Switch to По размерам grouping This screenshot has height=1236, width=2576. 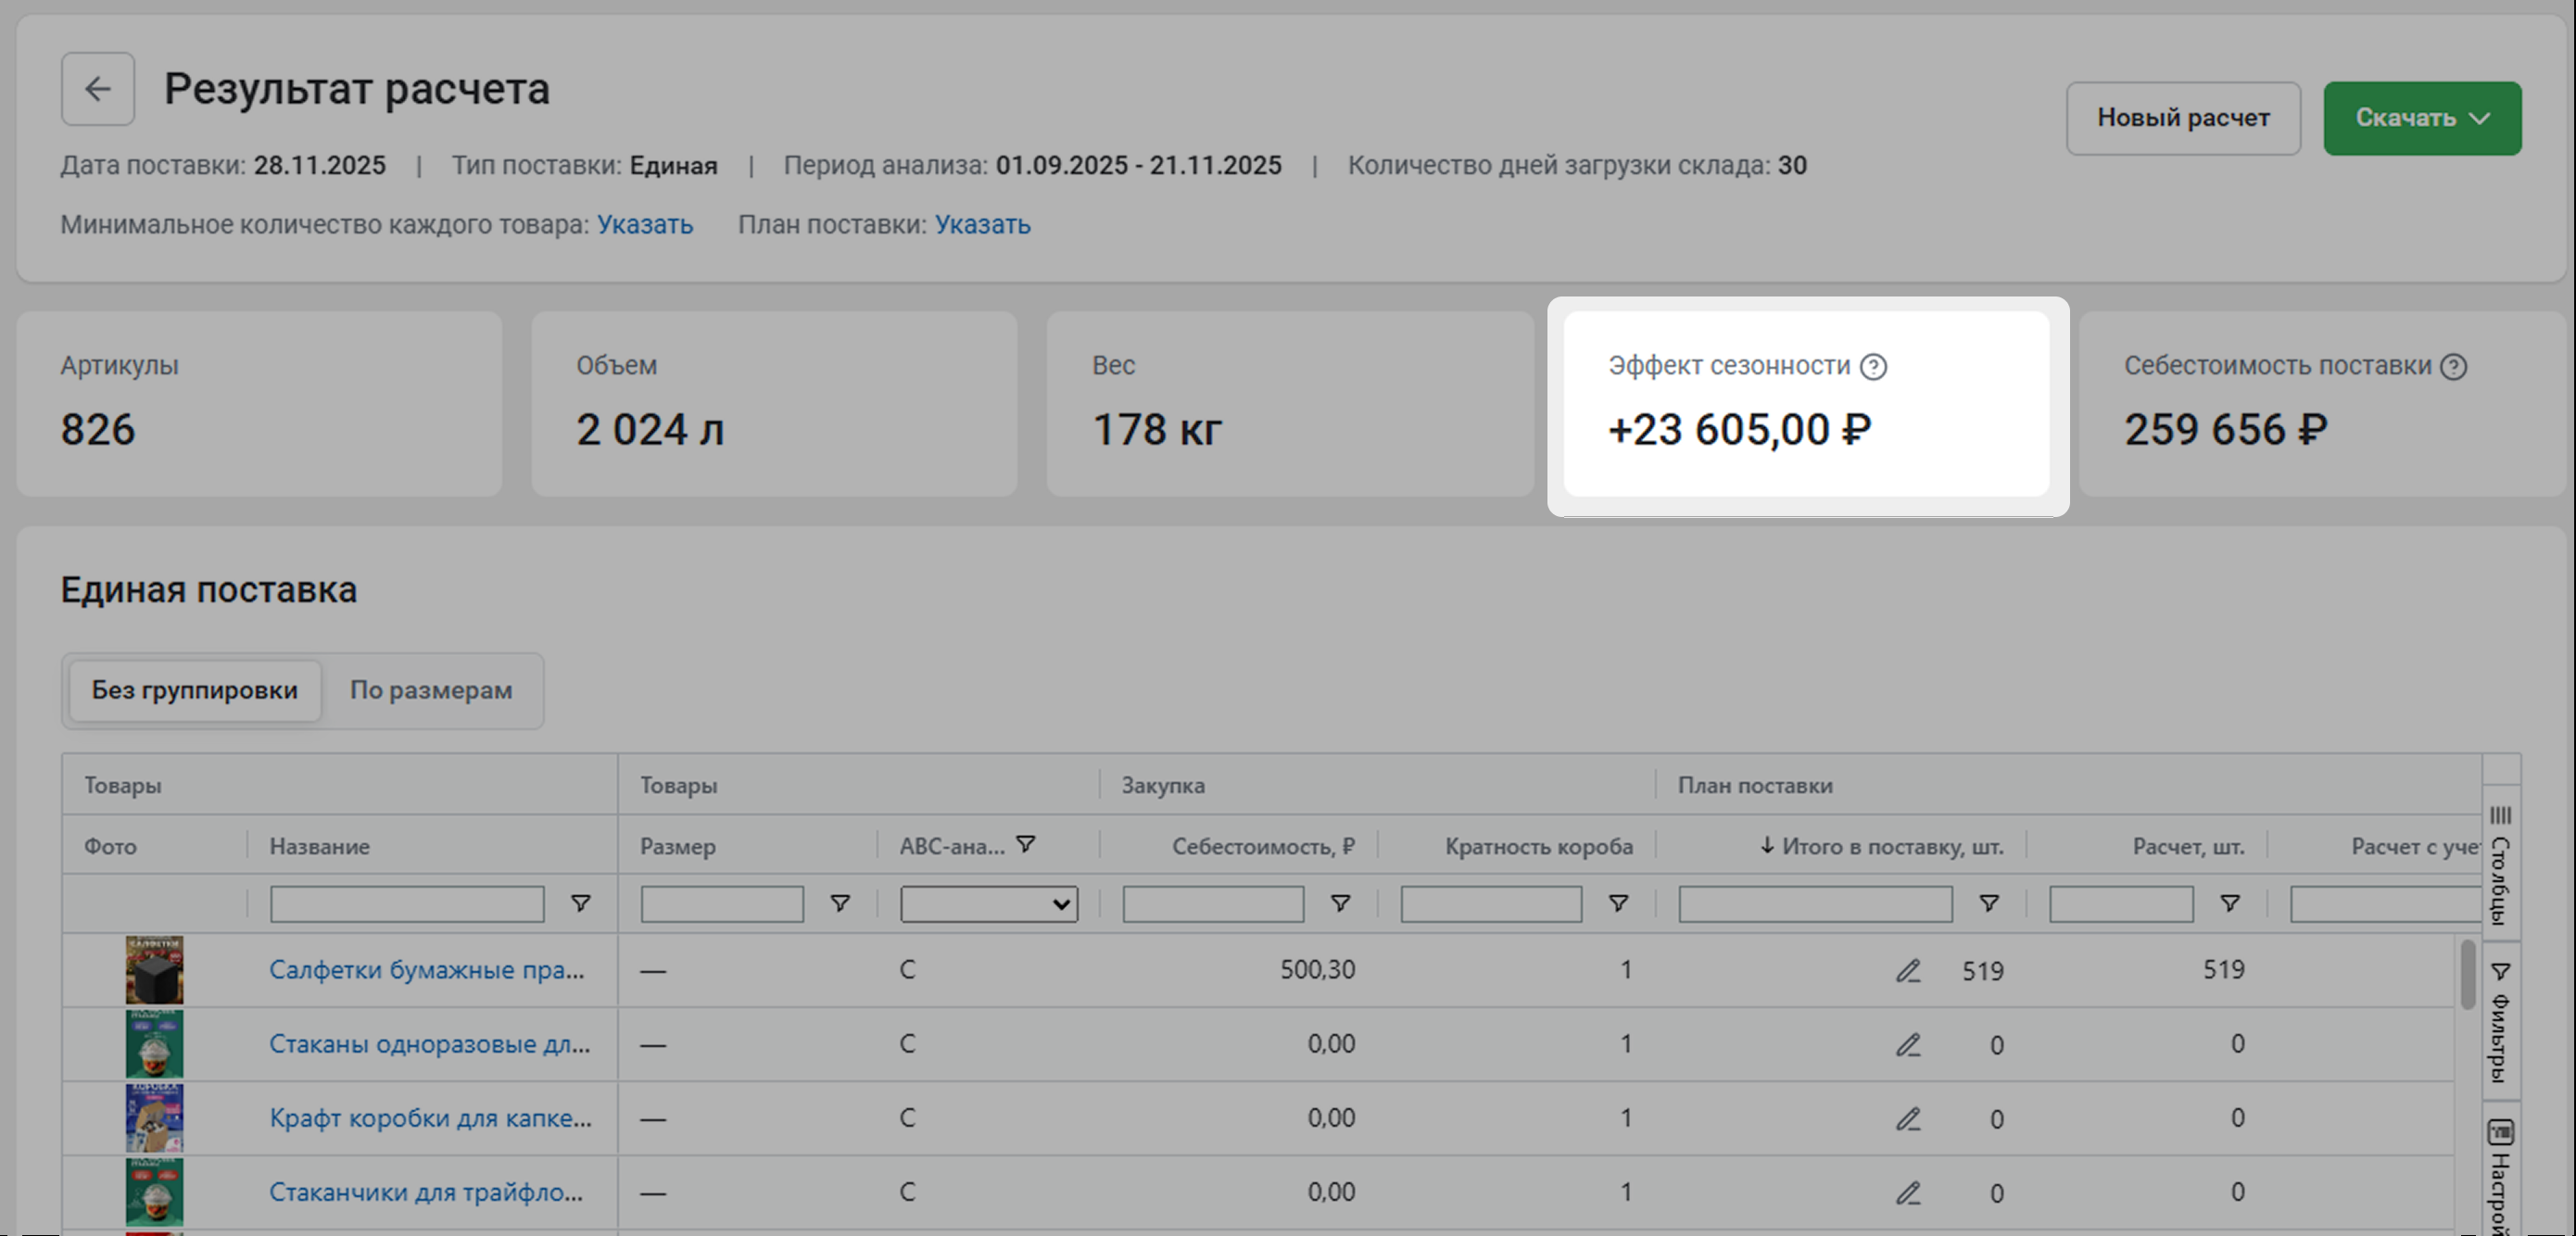(431, 690)
